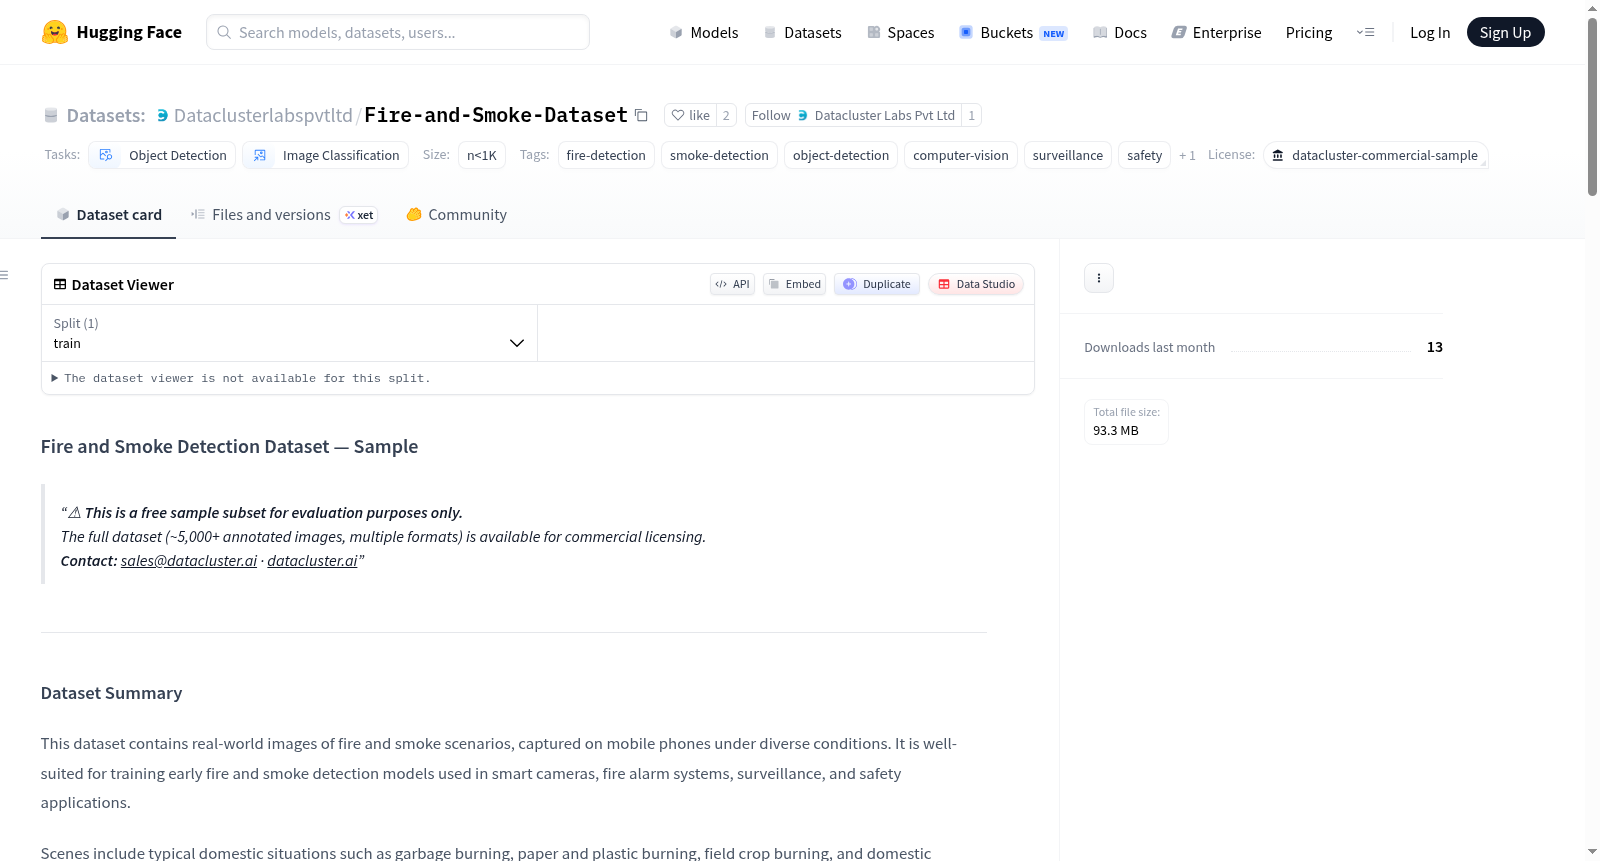Click the Dataset Viewer table icon
Image resolution: width=1600 pixels, height=861 pixels.
[x=60, y=285]
